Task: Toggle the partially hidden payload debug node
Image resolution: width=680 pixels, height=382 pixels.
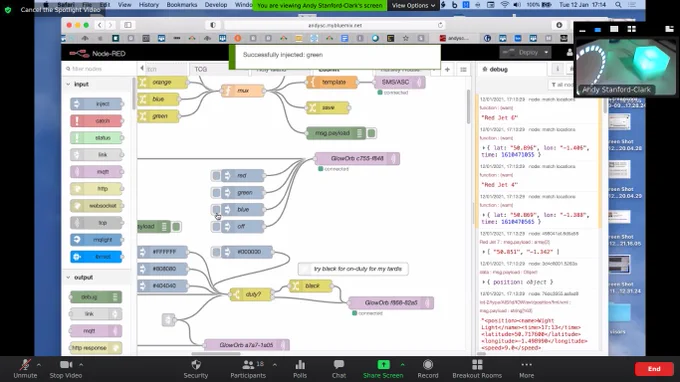Action: coord(176,226)
